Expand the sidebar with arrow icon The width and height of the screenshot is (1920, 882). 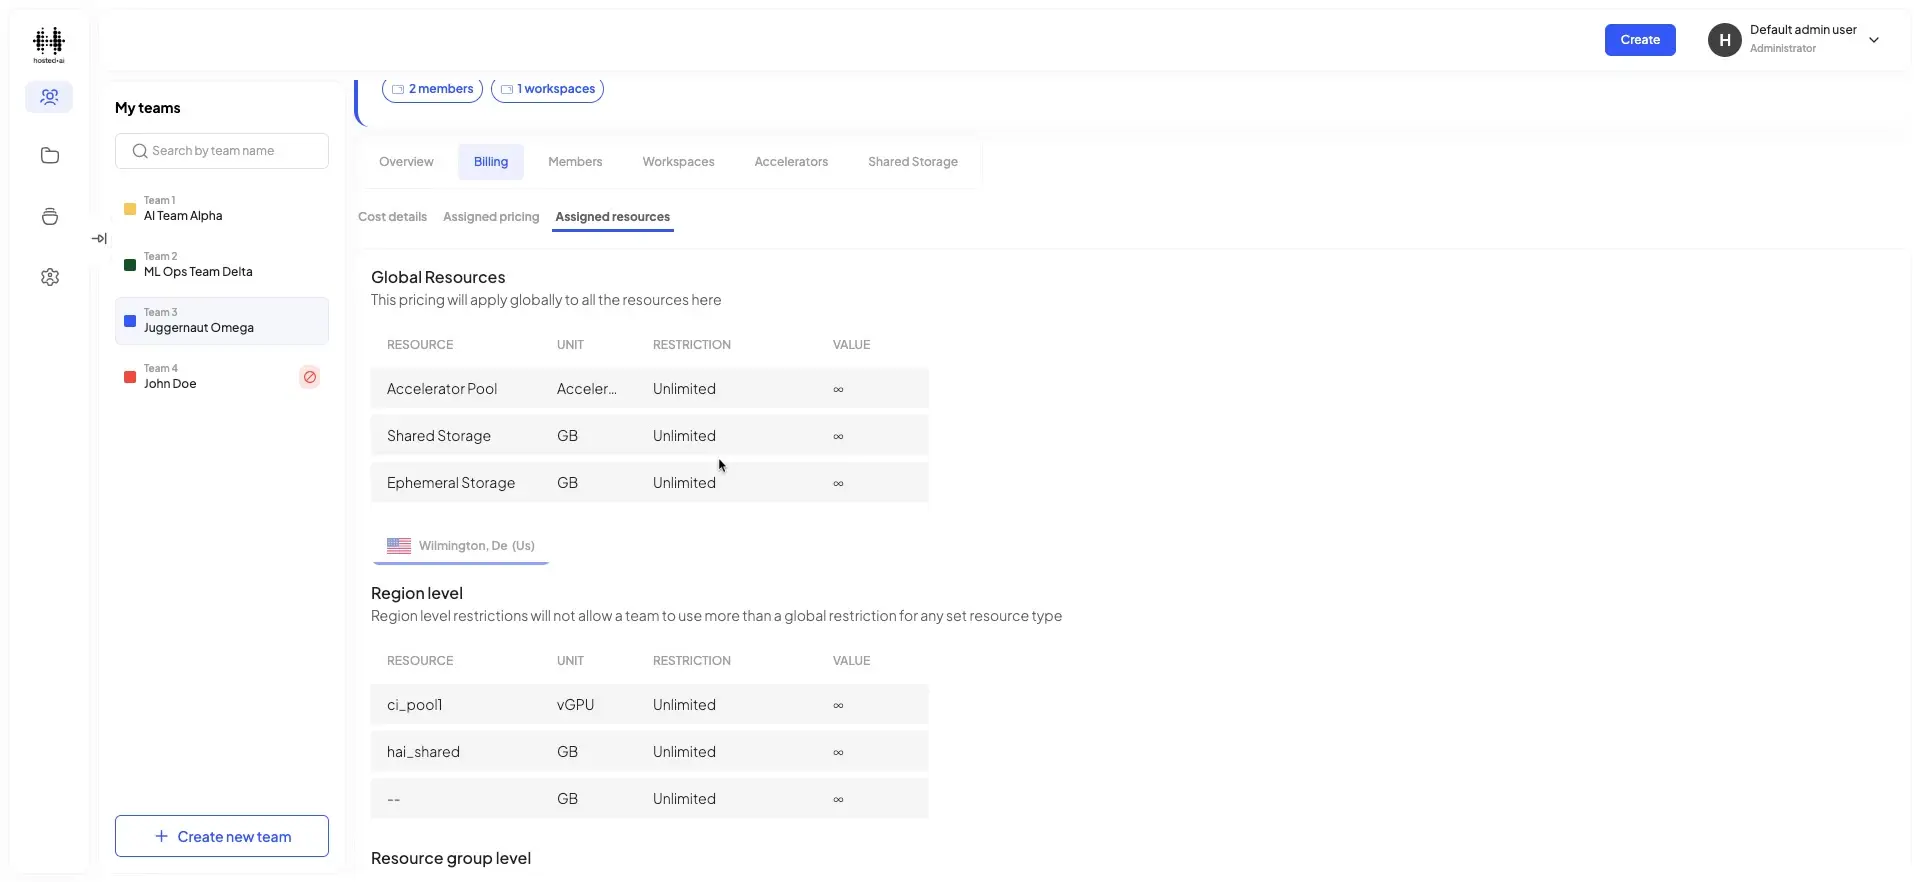click(99, 239)
